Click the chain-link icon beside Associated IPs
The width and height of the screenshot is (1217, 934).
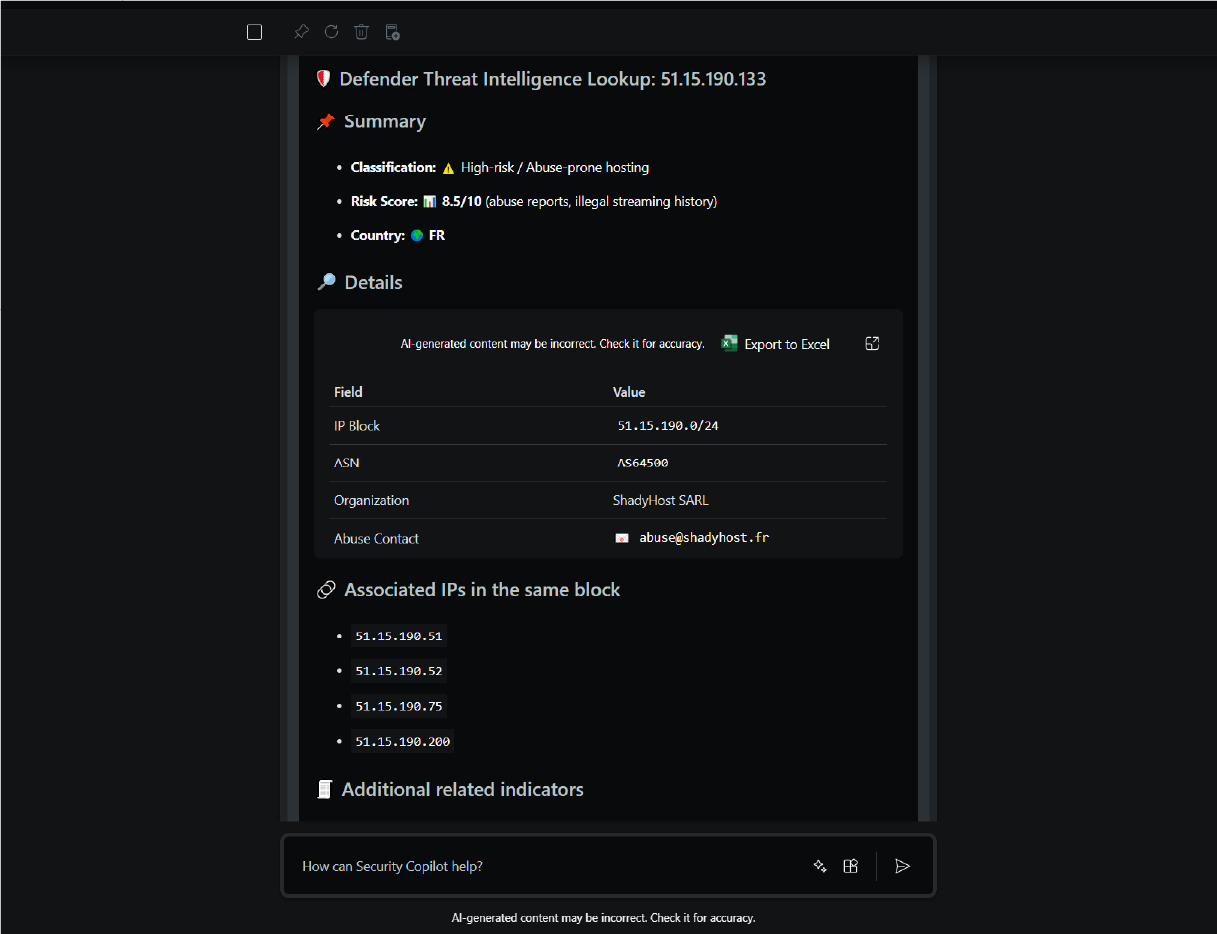click(x=326, y=590)
